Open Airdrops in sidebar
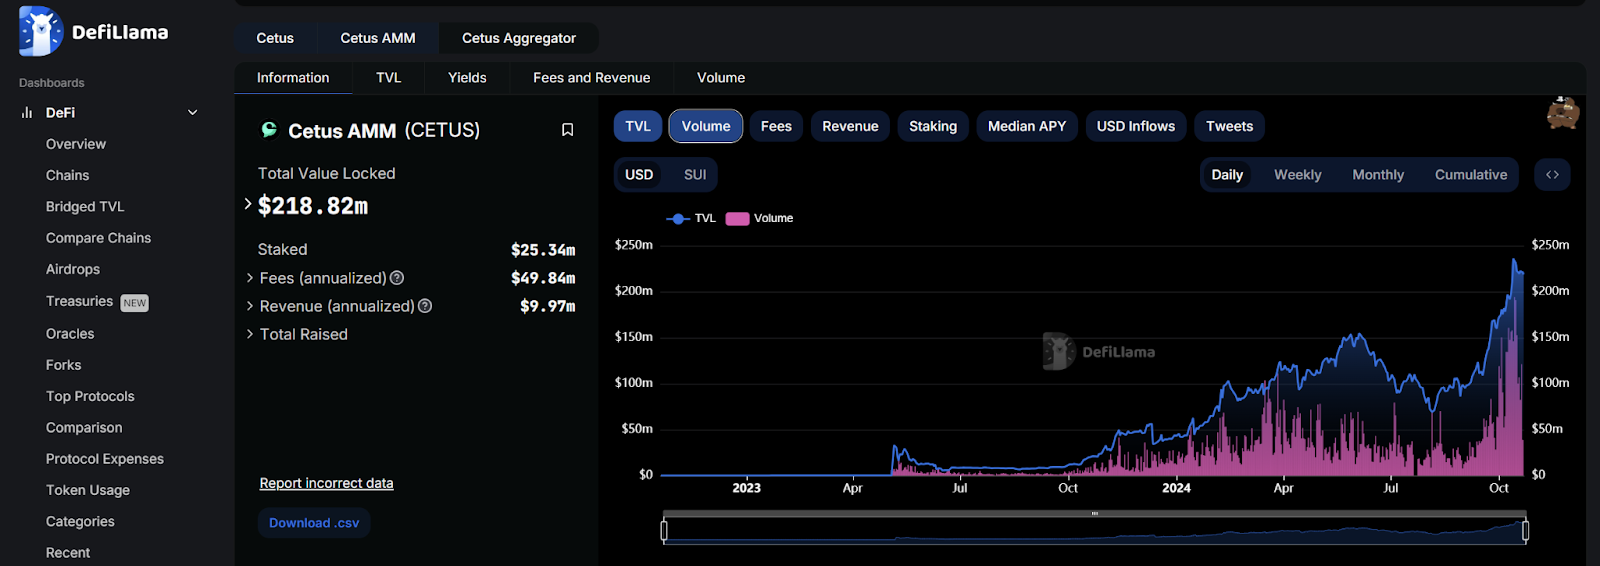The height and width of the screenshot is (566, 1600). tap(73, 269)
